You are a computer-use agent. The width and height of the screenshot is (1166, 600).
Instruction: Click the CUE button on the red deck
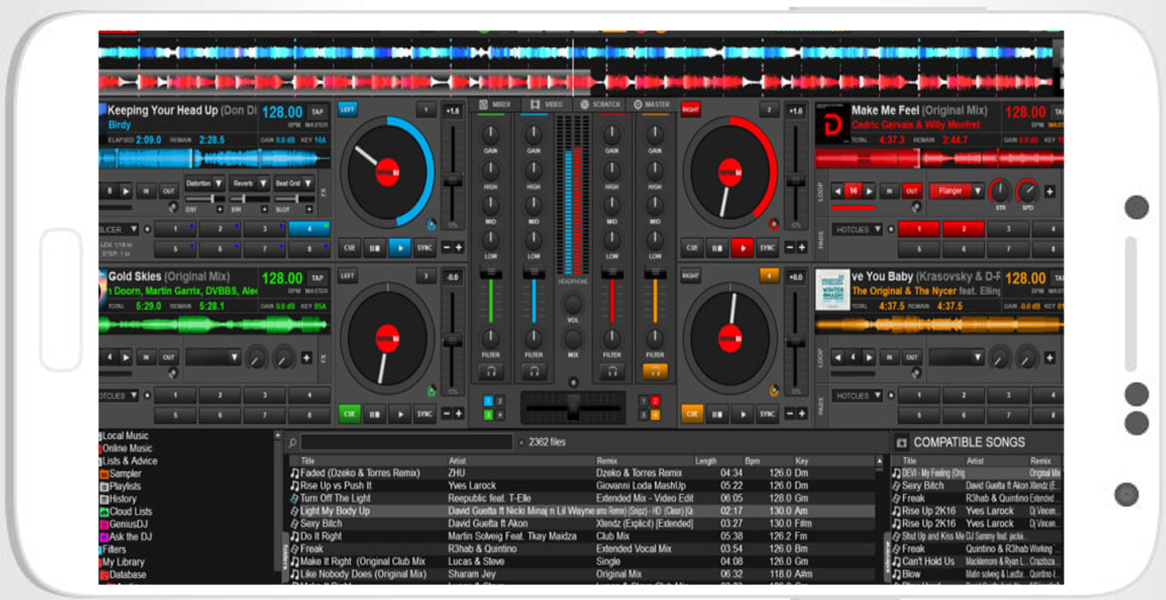pos(692,248)
